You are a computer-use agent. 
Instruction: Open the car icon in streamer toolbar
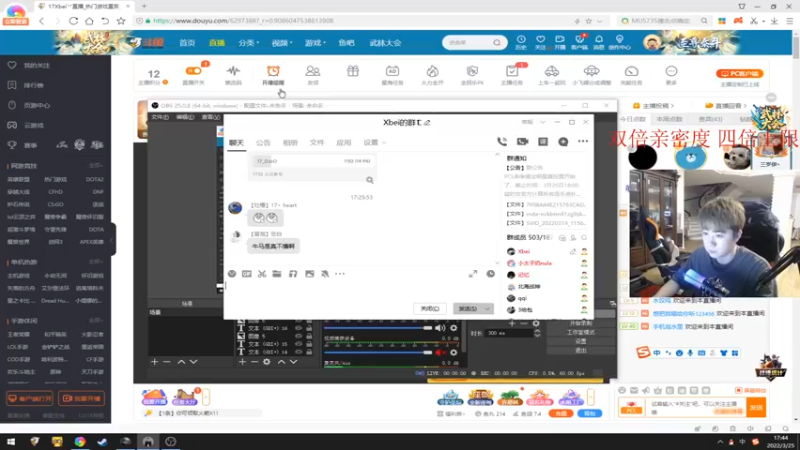click(552, 71)
